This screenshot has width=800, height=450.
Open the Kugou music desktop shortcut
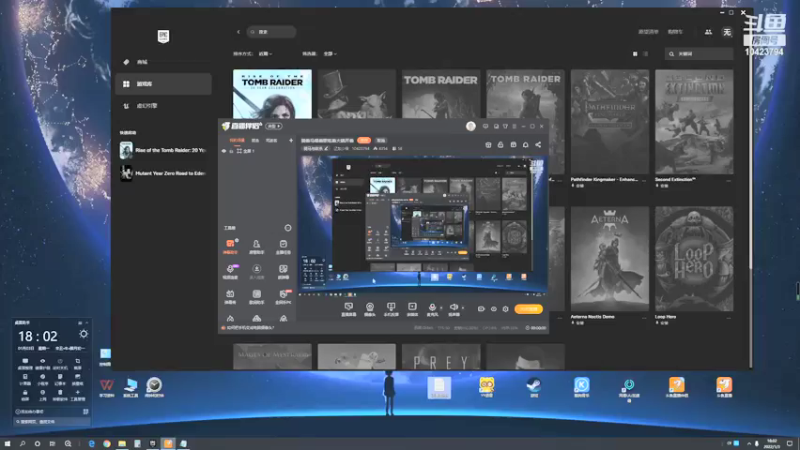click(x=582, y=387)
